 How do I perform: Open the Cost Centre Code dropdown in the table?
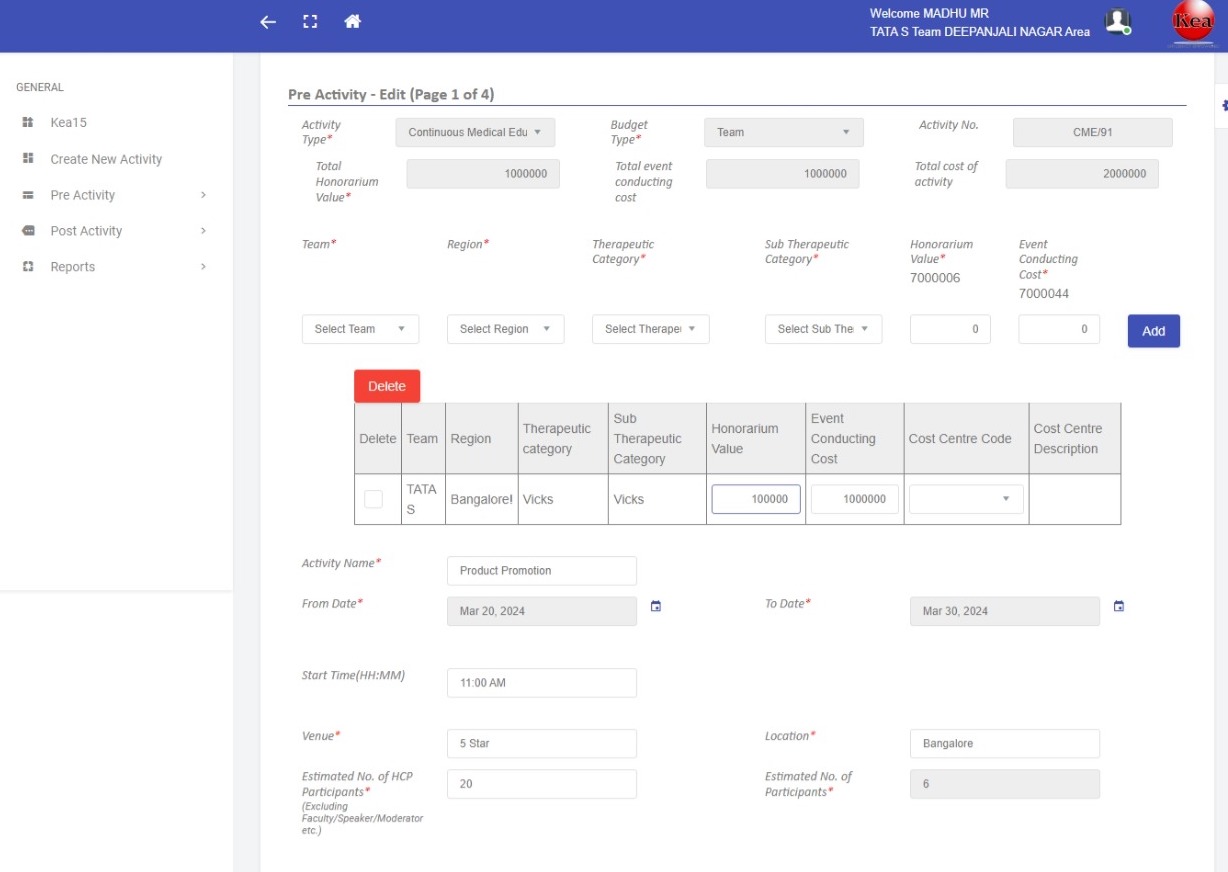963,498
